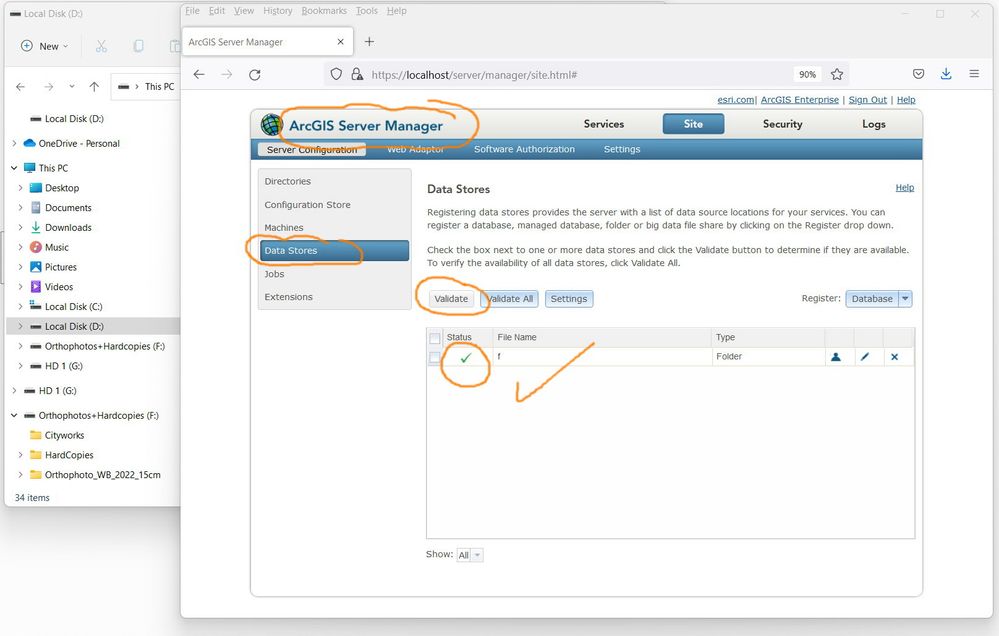Open the Services tab
Viewport: 999px width, 636px height.
[x=603, y=124]
